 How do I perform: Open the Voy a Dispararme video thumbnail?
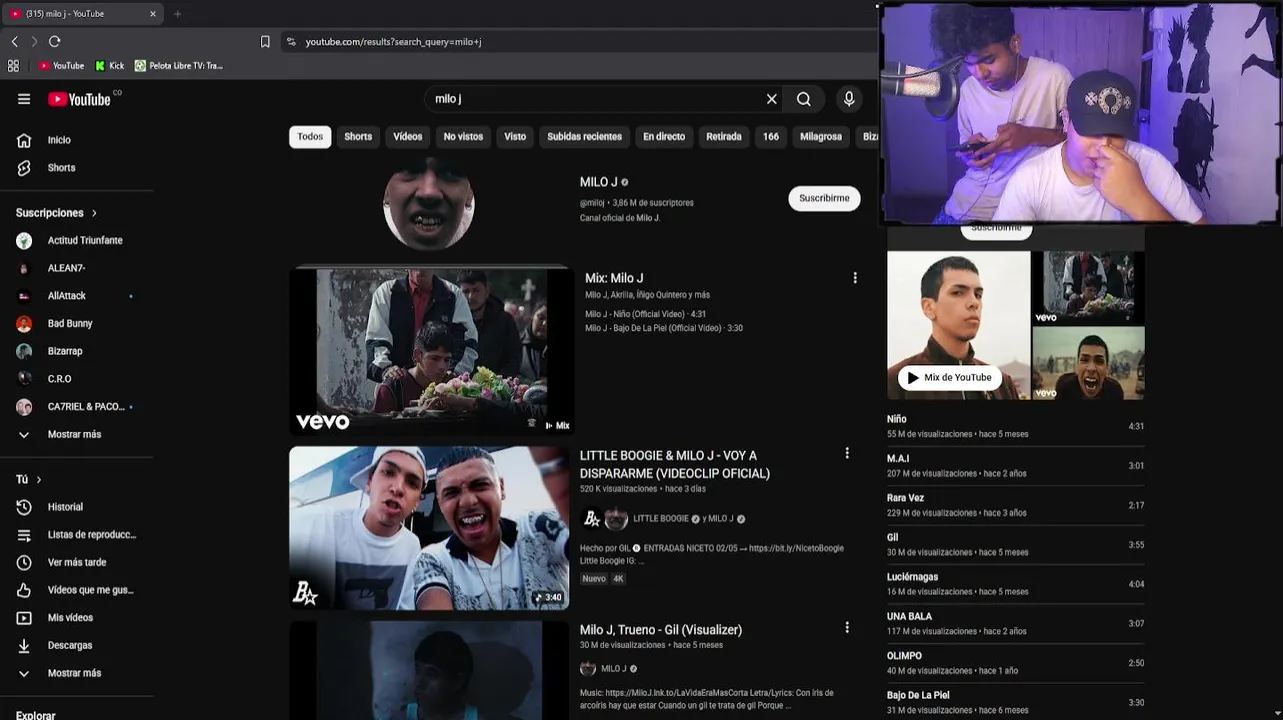point(429,528)
